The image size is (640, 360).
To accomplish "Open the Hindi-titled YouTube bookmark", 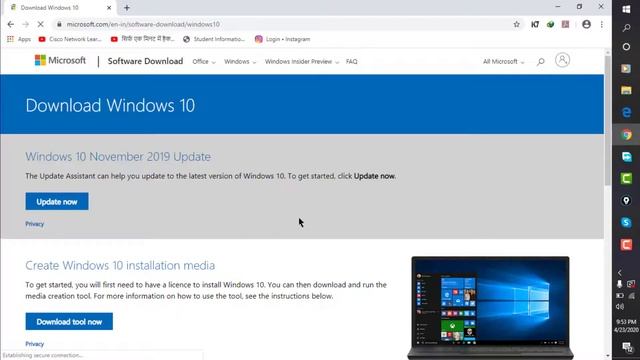I will click(142, 39).
